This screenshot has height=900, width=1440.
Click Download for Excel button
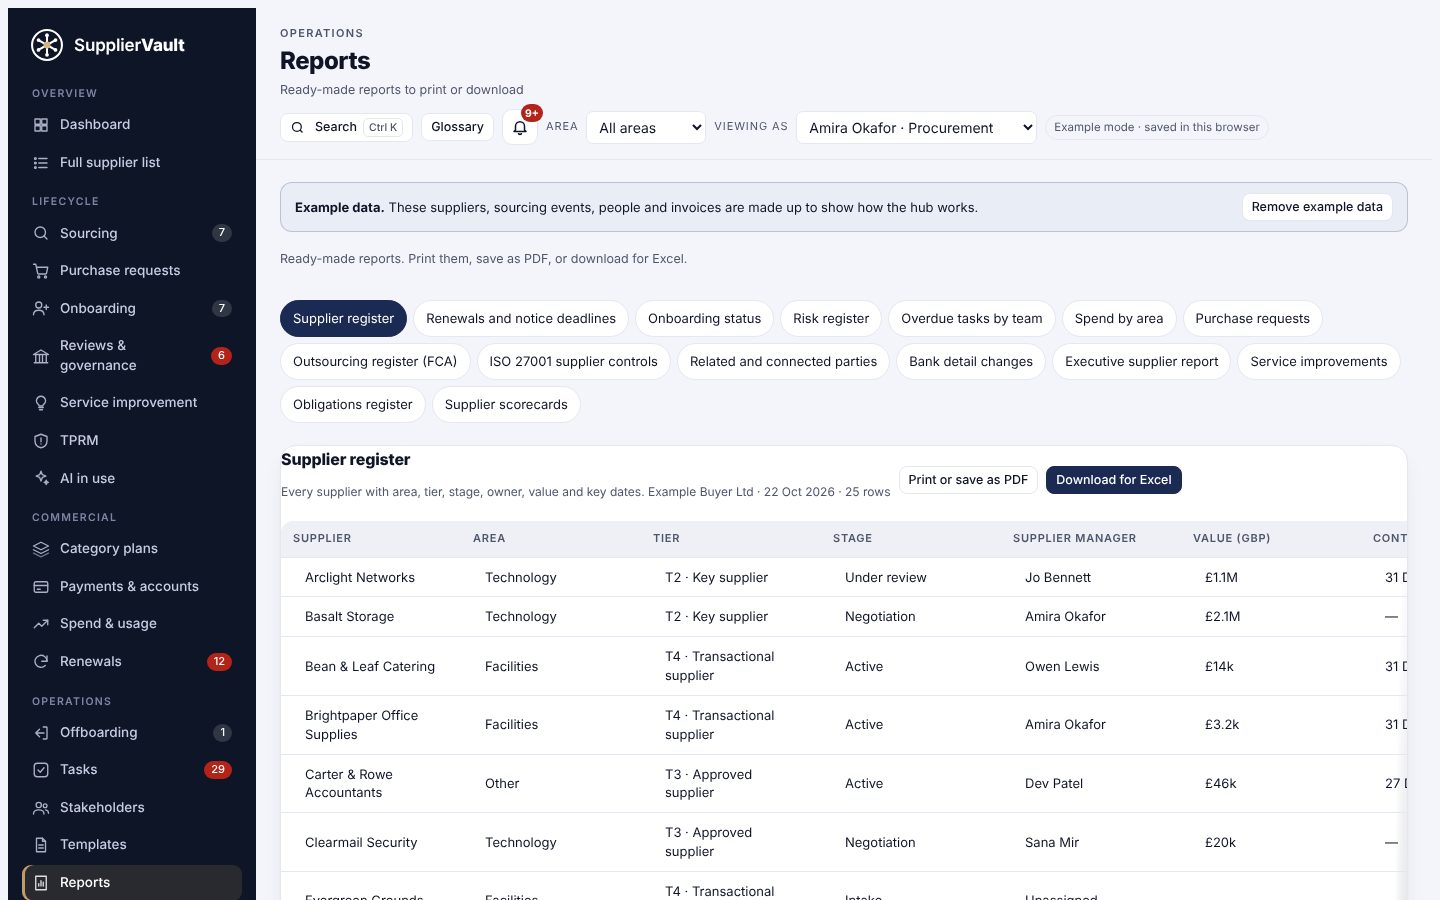[1114, 480]
